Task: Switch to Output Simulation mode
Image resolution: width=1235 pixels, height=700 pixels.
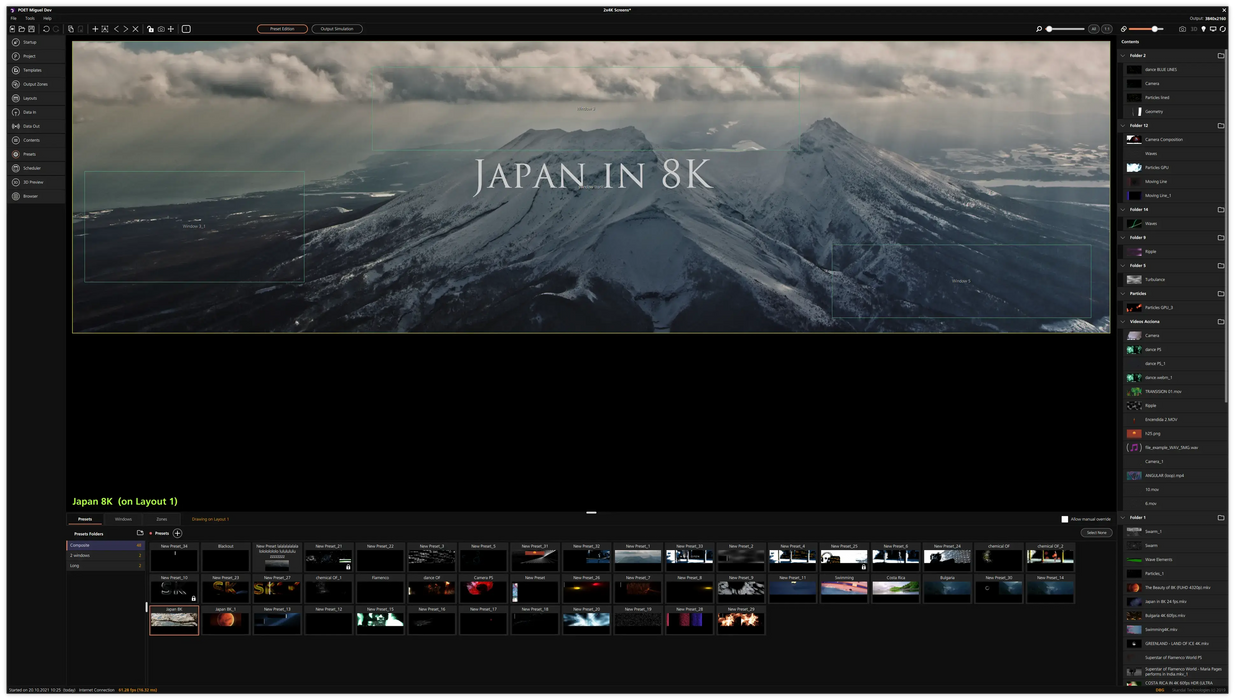Action: 337,29
